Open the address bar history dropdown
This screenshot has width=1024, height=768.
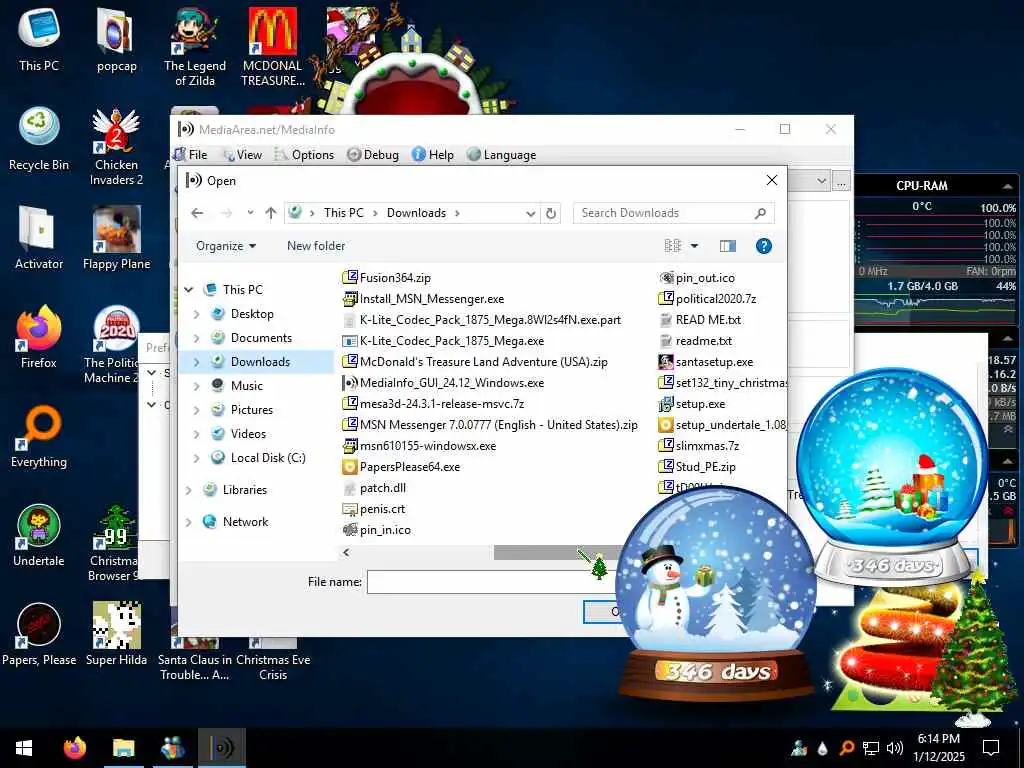point(530,214)
